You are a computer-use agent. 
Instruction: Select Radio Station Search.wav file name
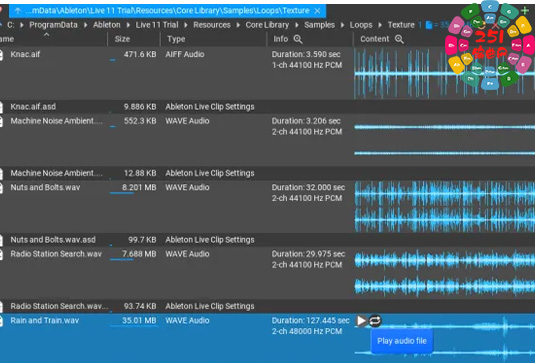[x=56, y=254]
